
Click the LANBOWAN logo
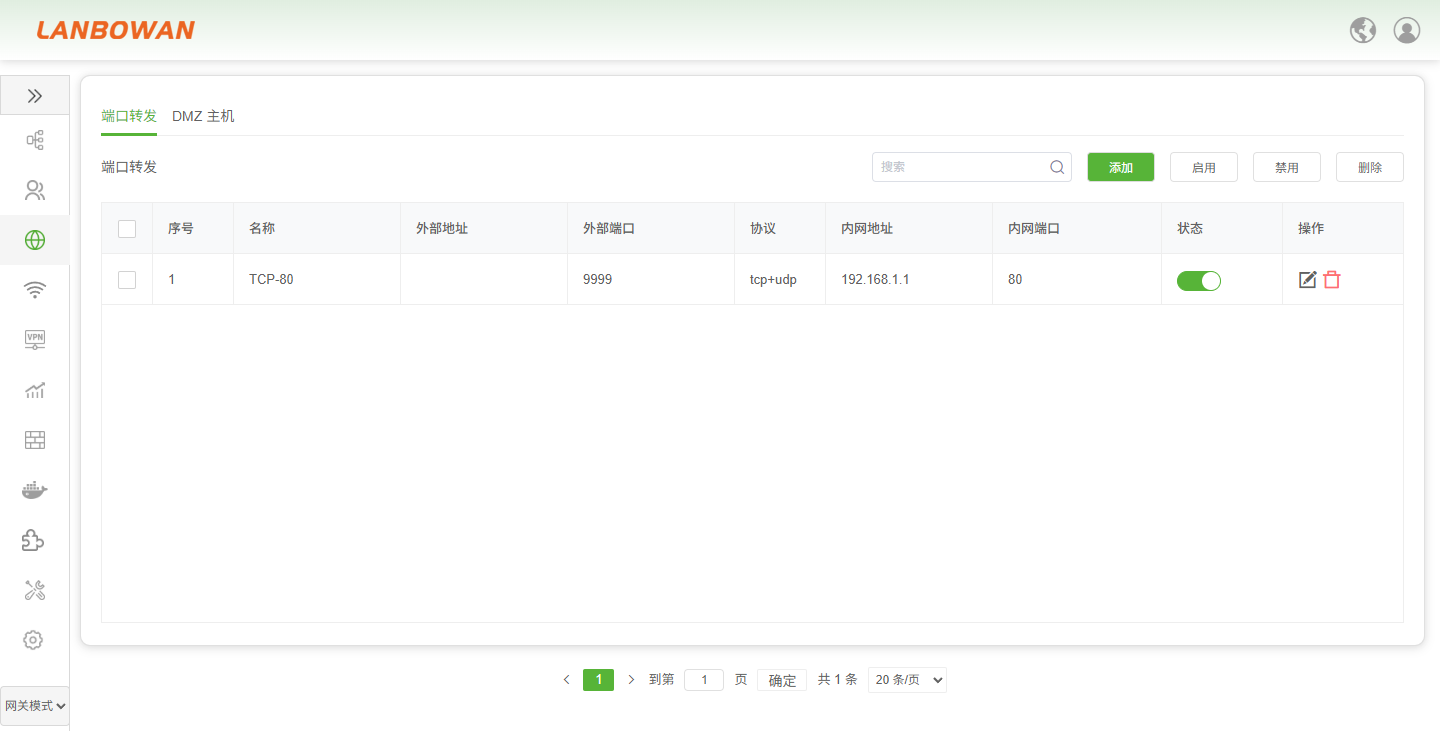tap(116, 30)
